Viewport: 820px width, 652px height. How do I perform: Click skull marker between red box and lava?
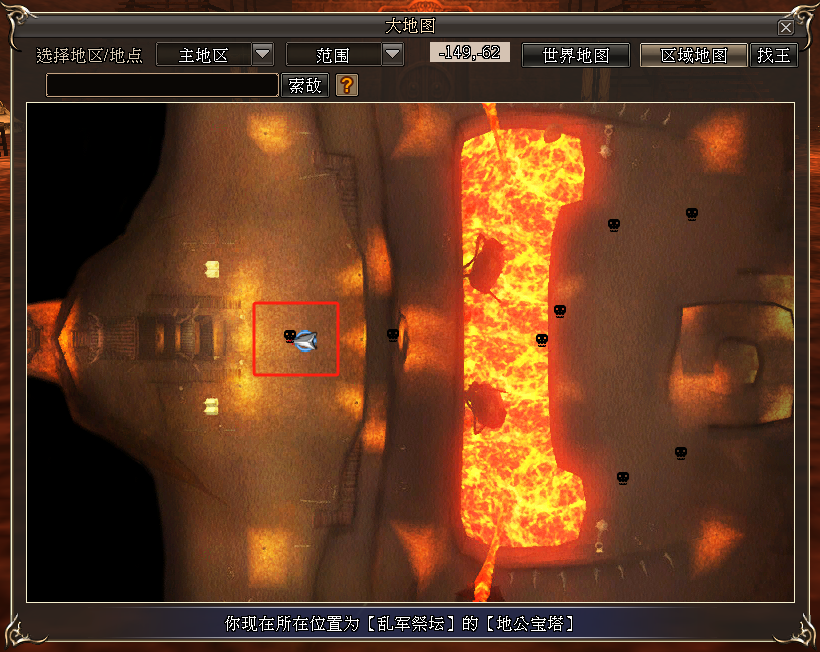point(393,335)
